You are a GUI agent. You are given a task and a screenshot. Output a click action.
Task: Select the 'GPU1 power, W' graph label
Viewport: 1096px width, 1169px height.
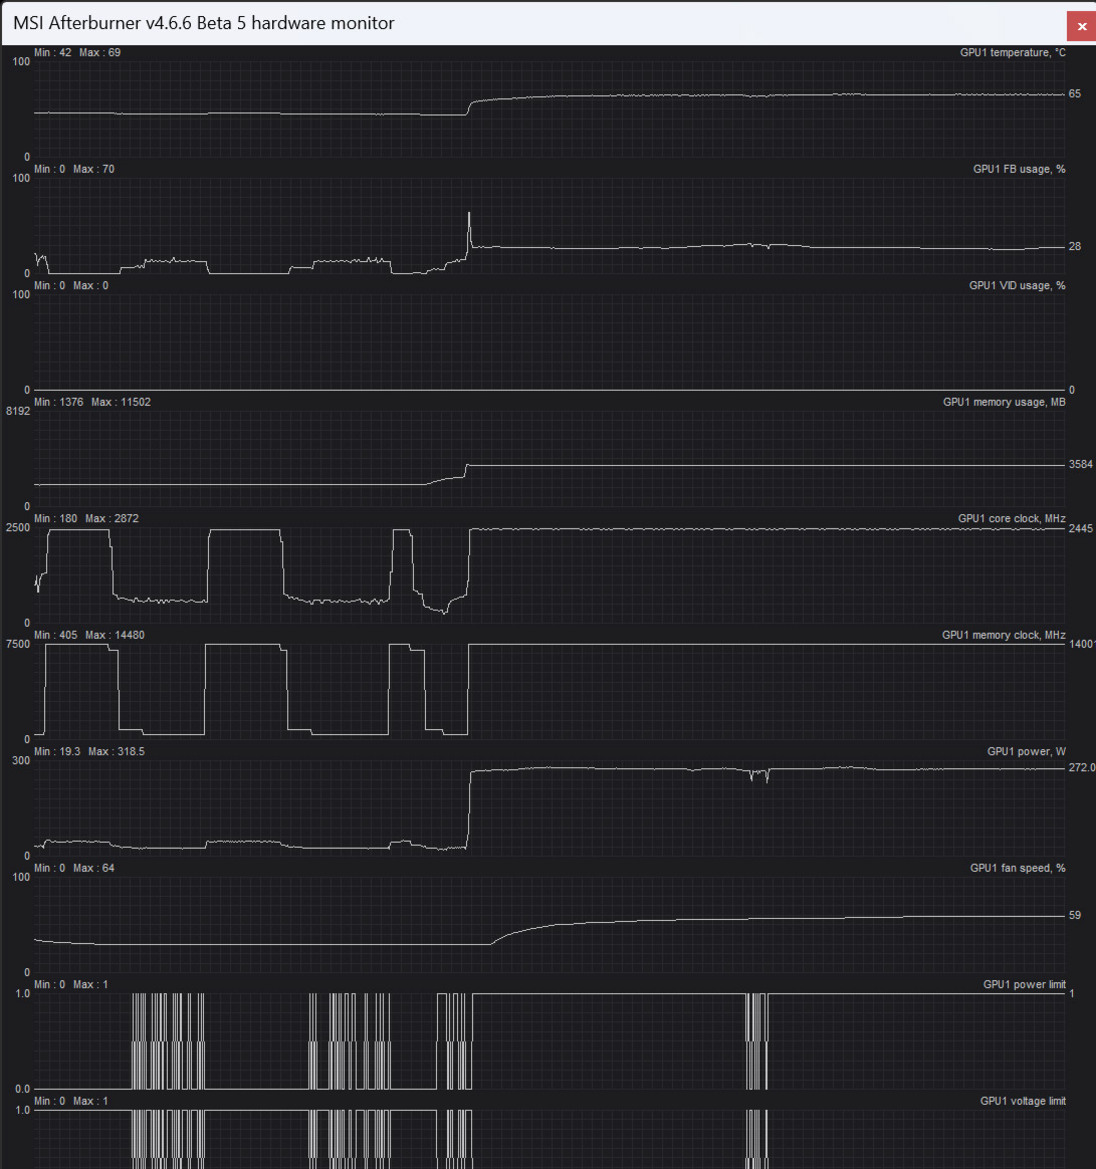click(x=1026, y=752)
